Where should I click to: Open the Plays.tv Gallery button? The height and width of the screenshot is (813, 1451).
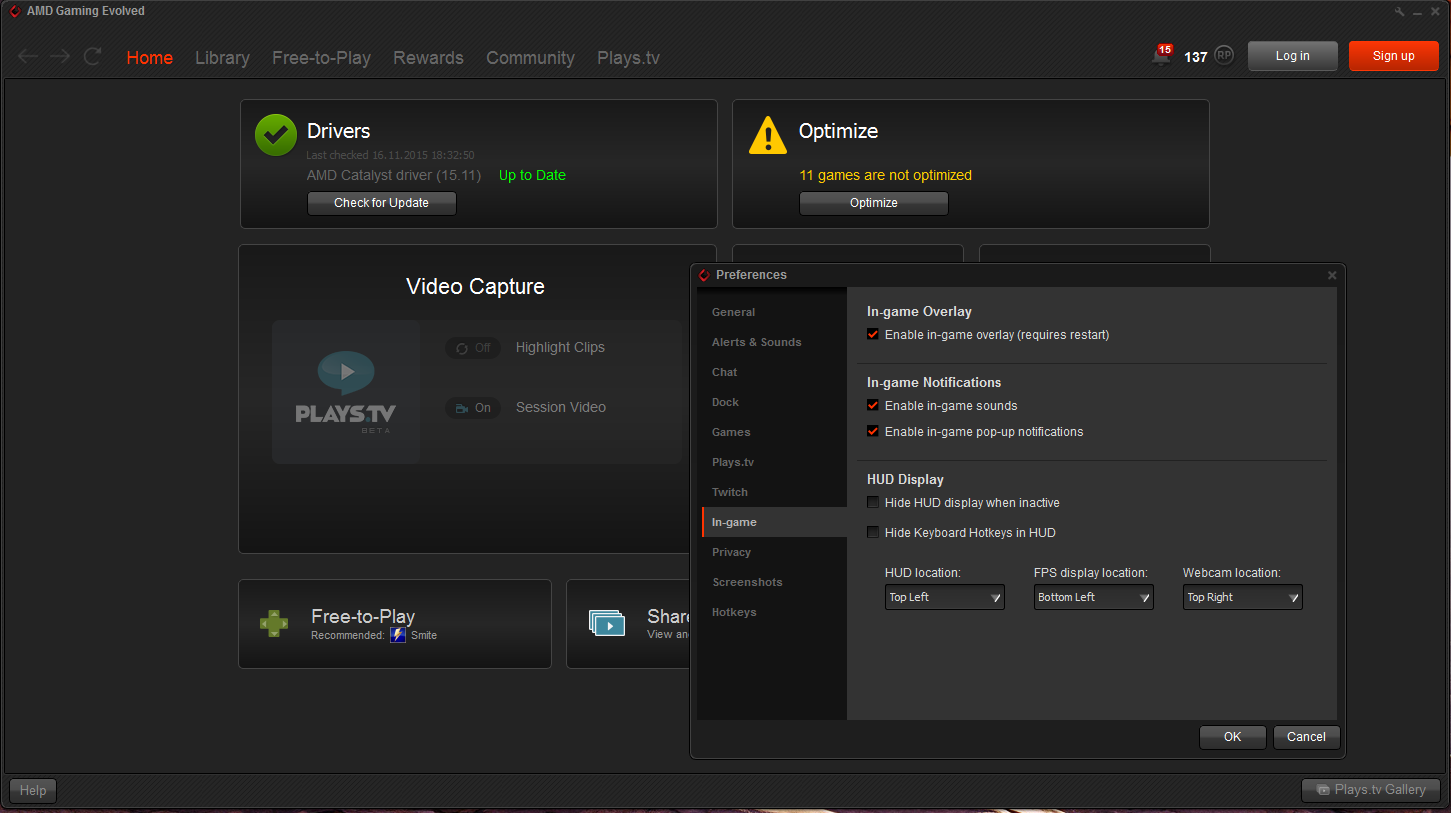(1371, 790)
